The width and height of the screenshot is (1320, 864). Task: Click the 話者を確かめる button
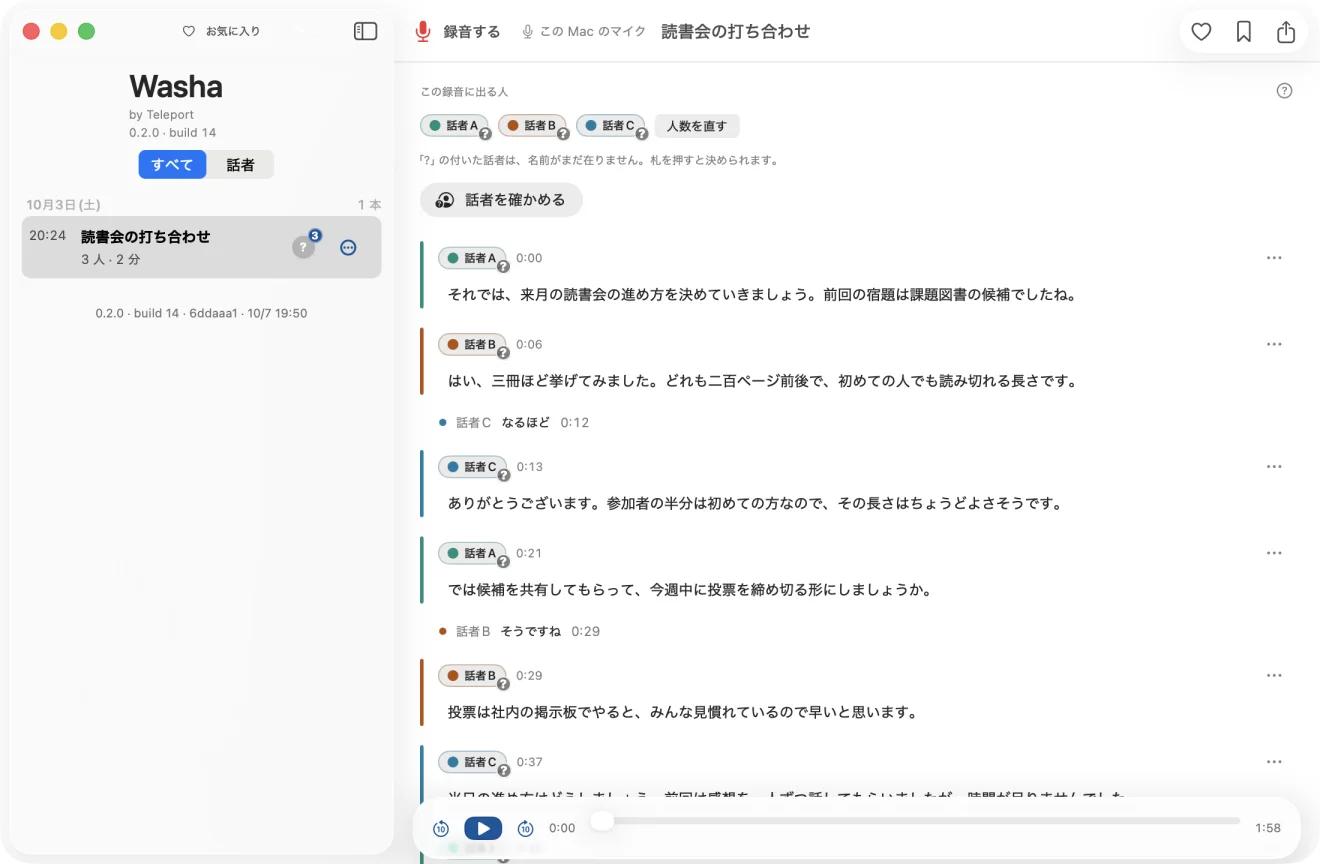pyautogui.click(x=501, y=200)
